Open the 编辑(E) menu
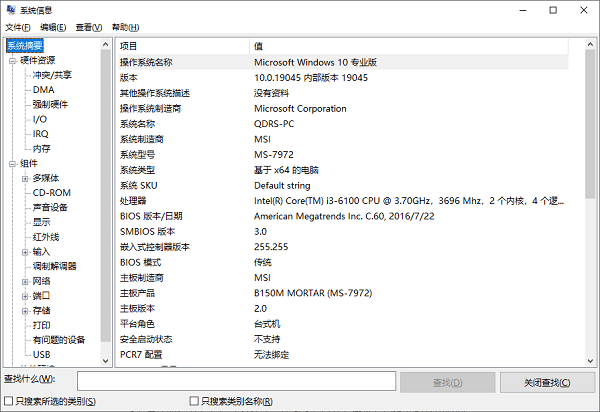 [x=53, y=26]
